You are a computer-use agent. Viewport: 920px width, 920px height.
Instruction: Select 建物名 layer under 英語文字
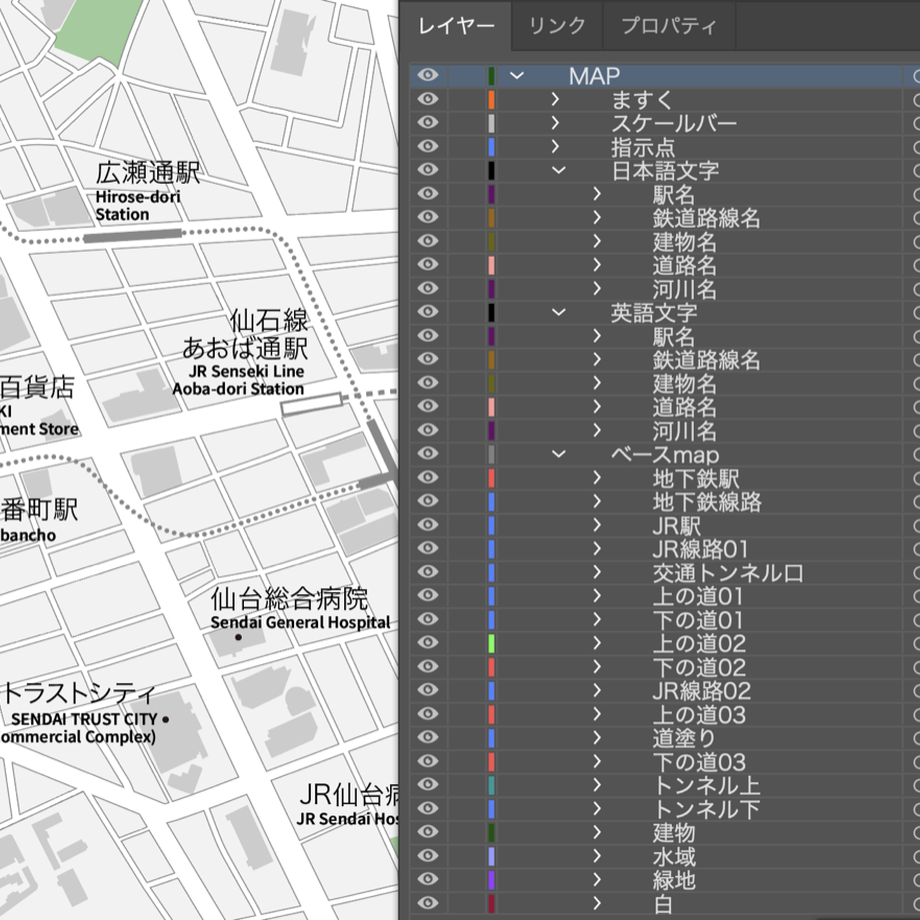tap(684, 383)
